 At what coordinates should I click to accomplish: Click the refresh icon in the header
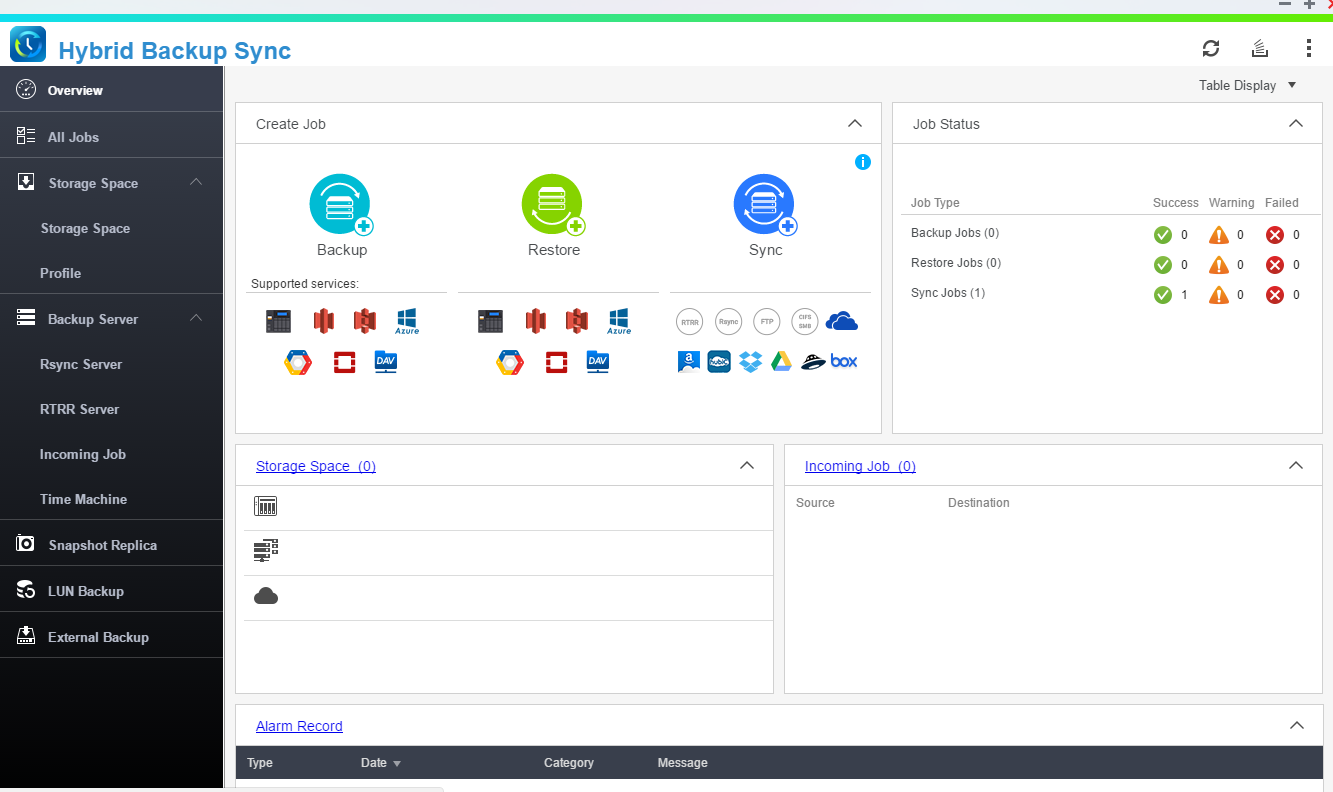(1211, 48)
